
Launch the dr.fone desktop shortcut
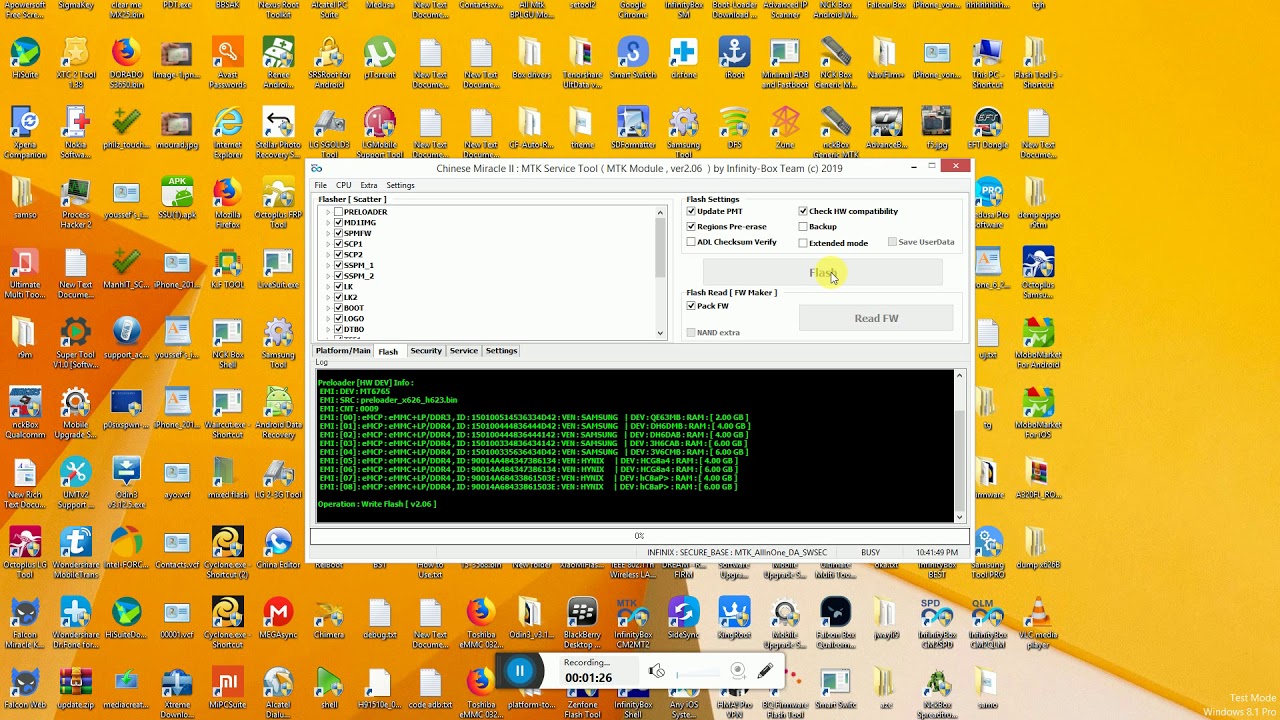pos(684,58)
